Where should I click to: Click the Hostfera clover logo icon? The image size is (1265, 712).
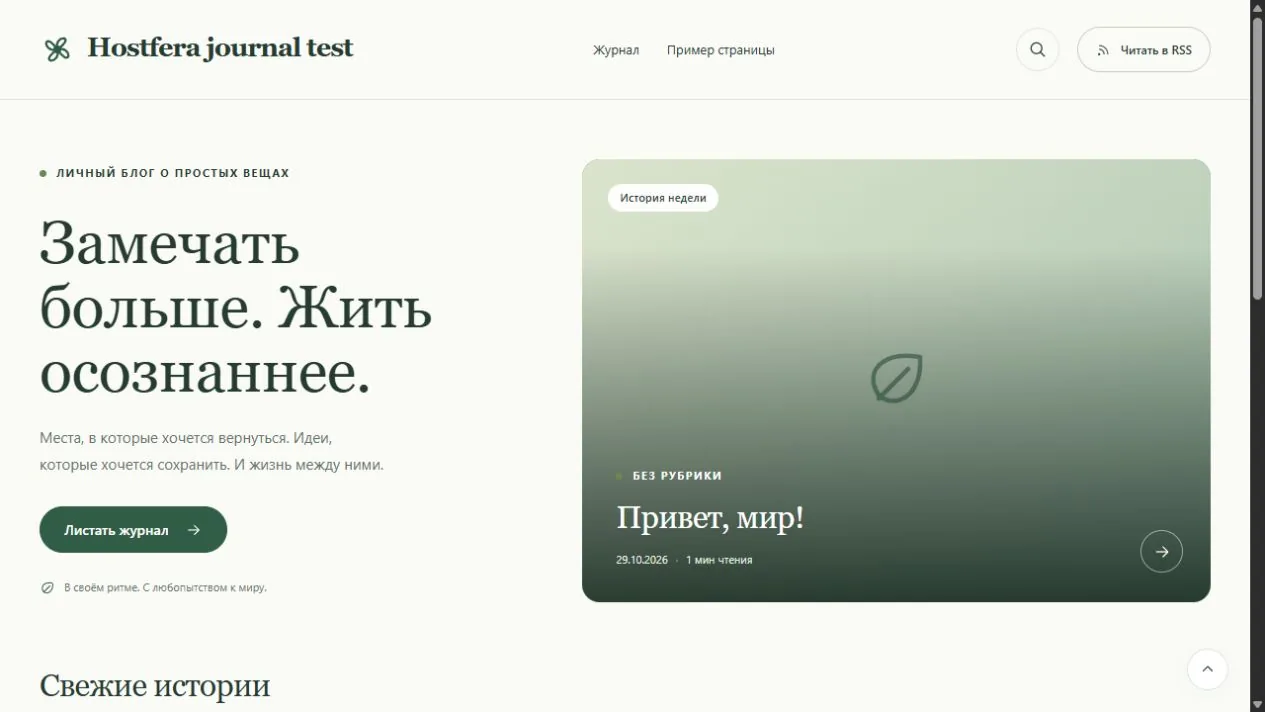(x=57, y=49)
